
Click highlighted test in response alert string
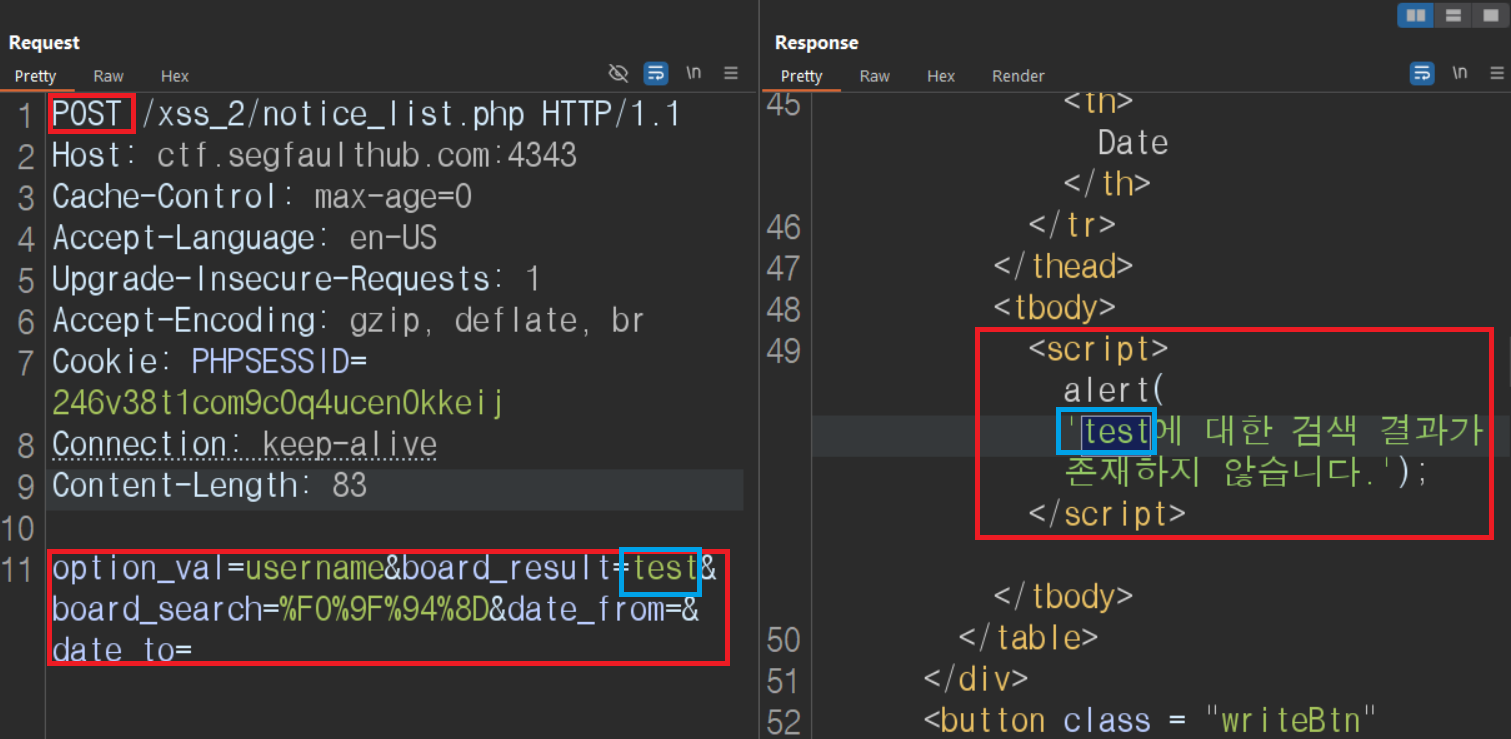pos(1116,431)
